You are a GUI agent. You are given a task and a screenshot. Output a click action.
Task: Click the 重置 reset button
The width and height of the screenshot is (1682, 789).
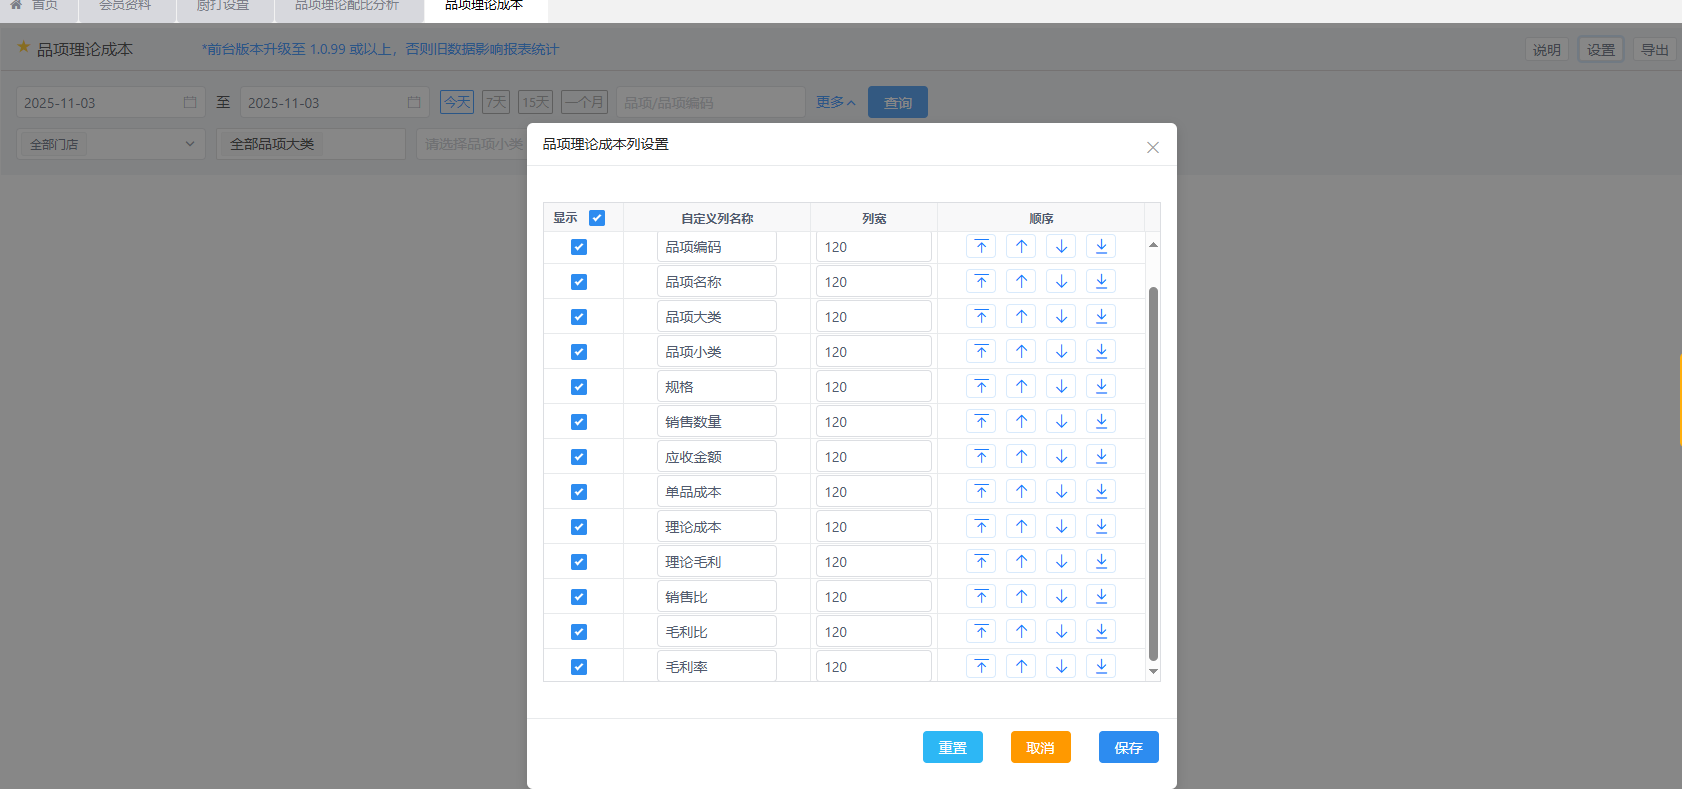click(952, 747)
